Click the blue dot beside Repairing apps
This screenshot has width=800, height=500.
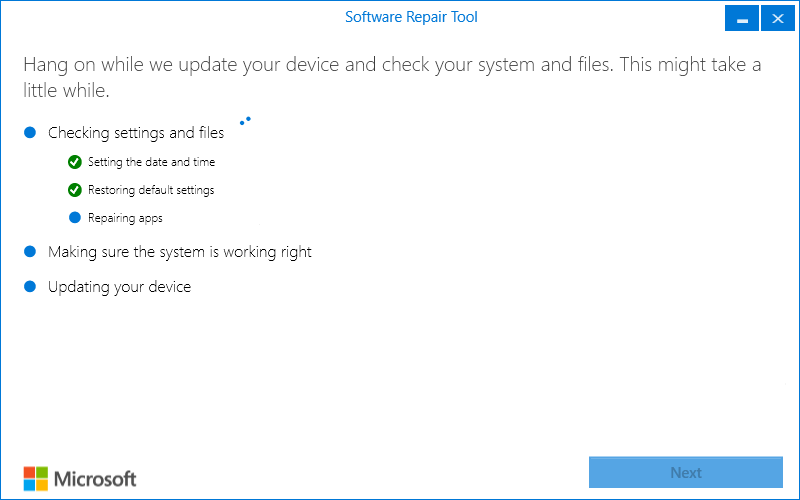(74, 218)
